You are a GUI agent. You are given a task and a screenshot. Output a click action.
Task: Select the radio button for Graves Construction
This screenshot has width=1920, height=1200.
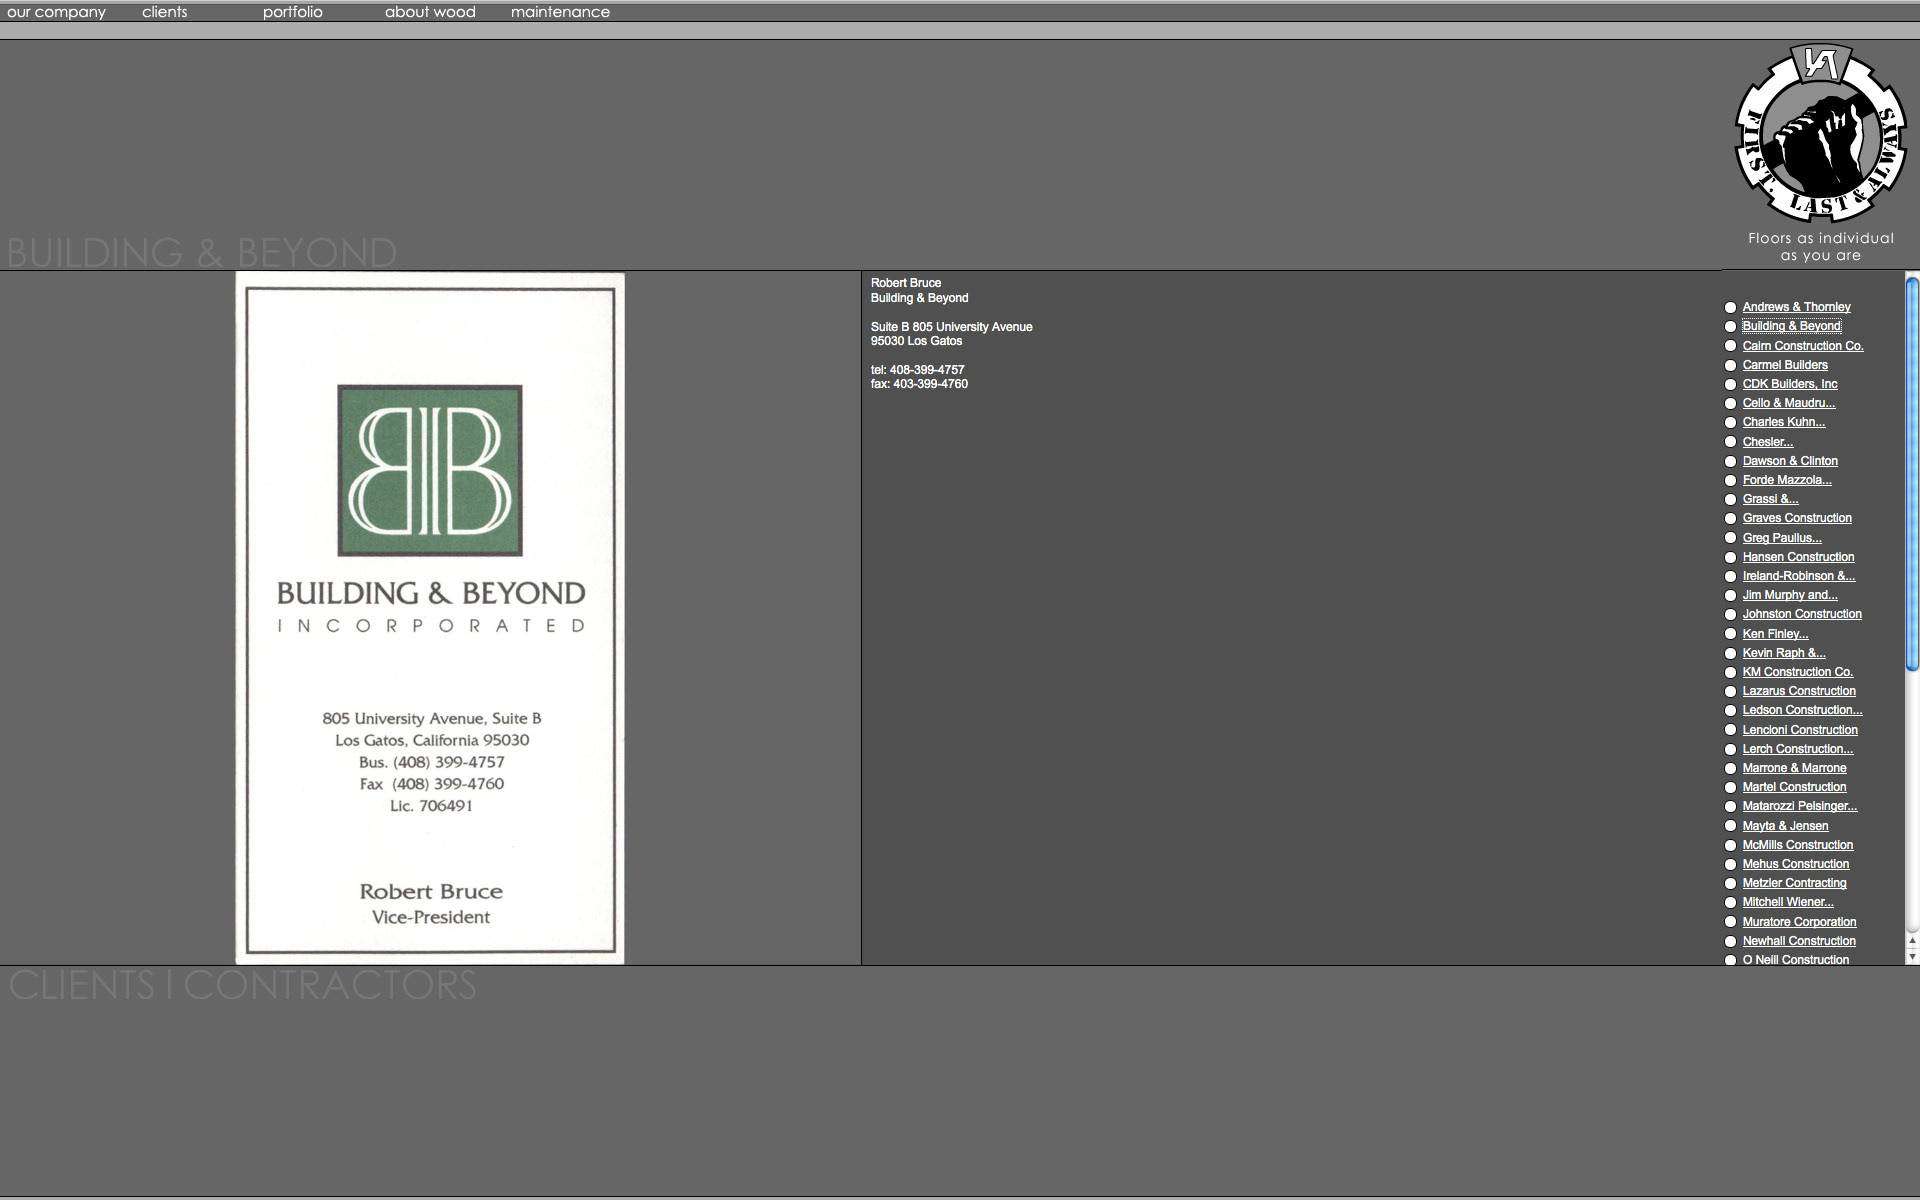pos(1730,519)
